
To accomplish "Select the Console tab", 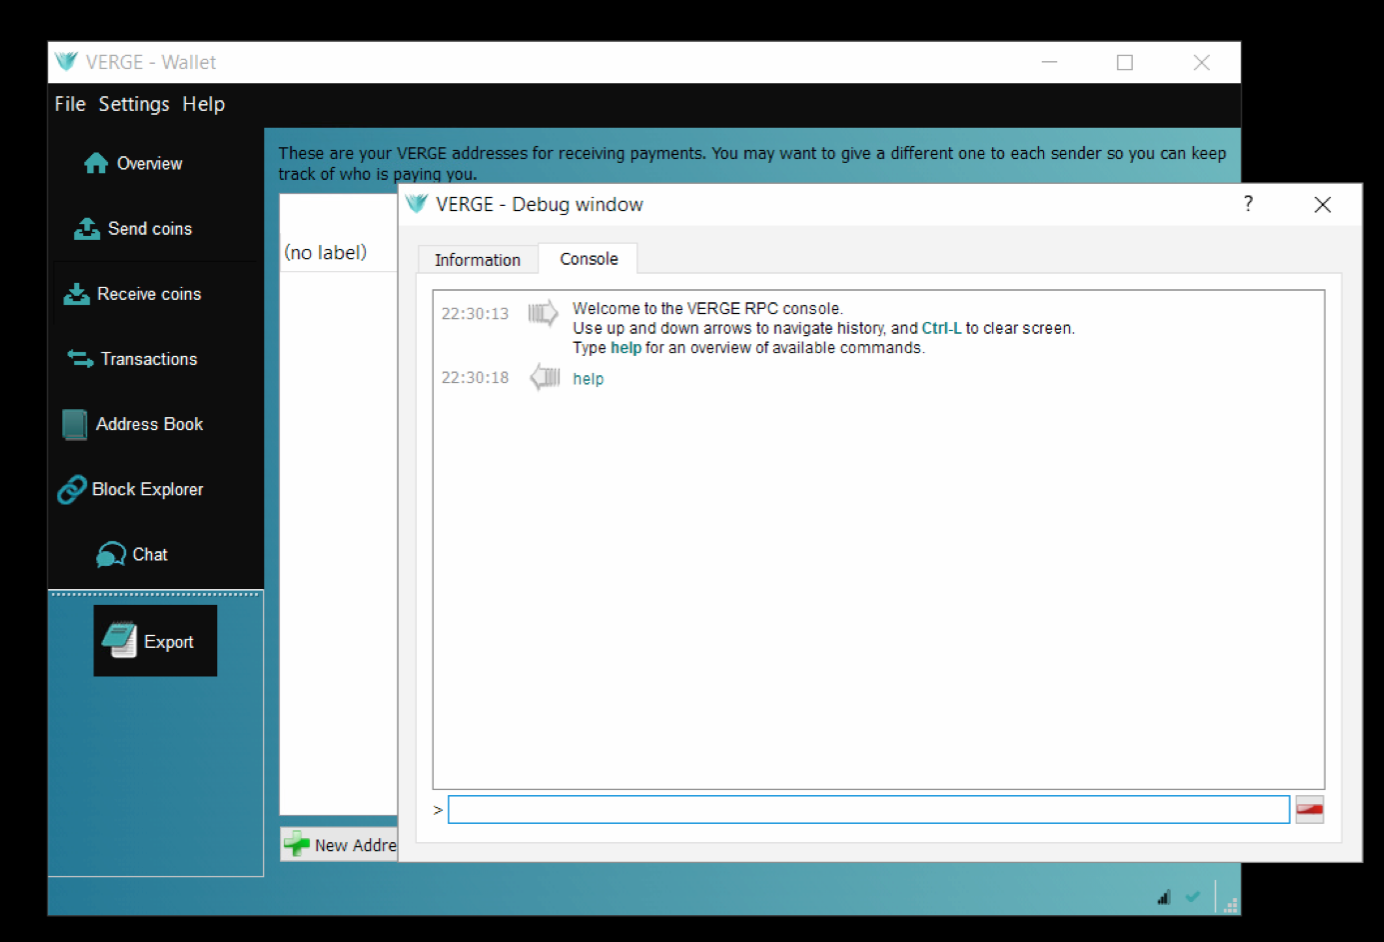I will (x=589, y=259).
